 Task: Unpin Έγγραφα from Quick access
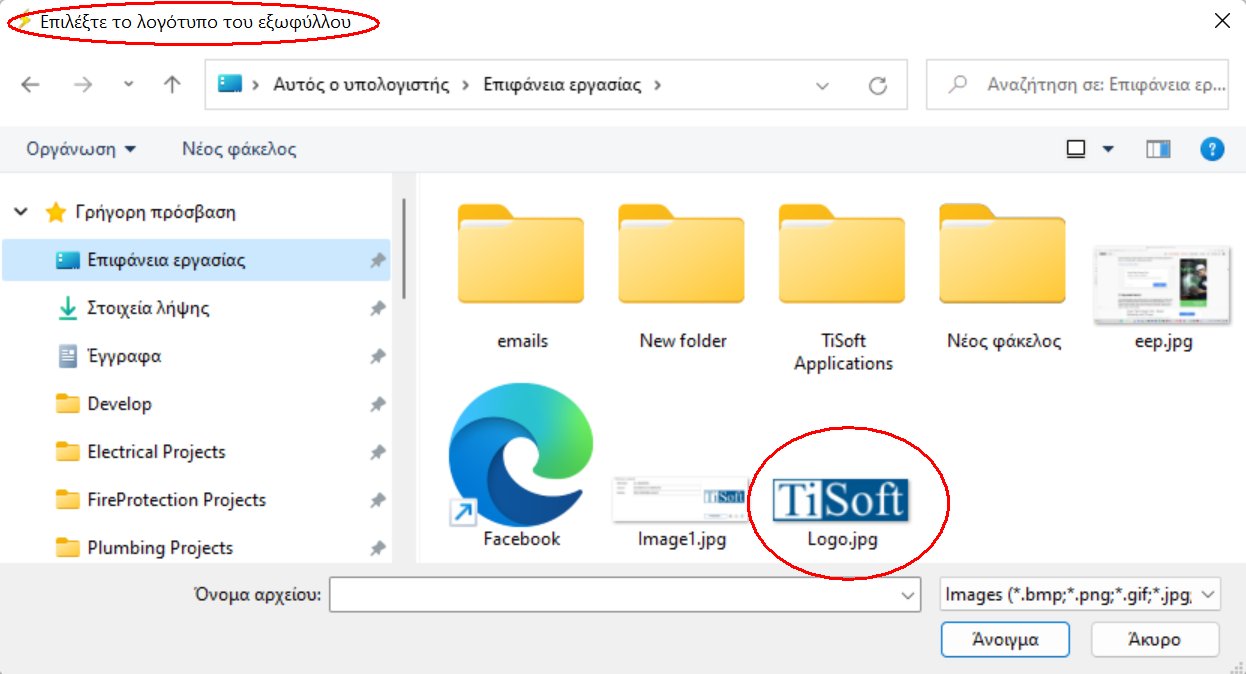pos(378,356)
